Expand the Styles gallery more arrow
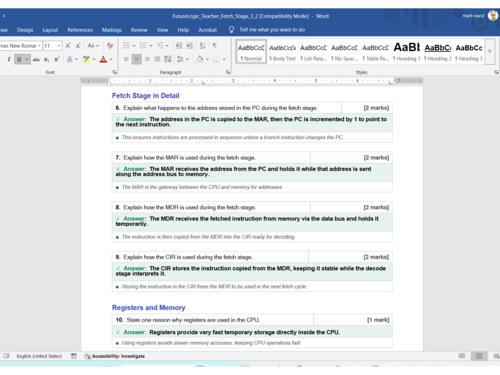Screen dimensions: 500x375 tap(490, 51)
